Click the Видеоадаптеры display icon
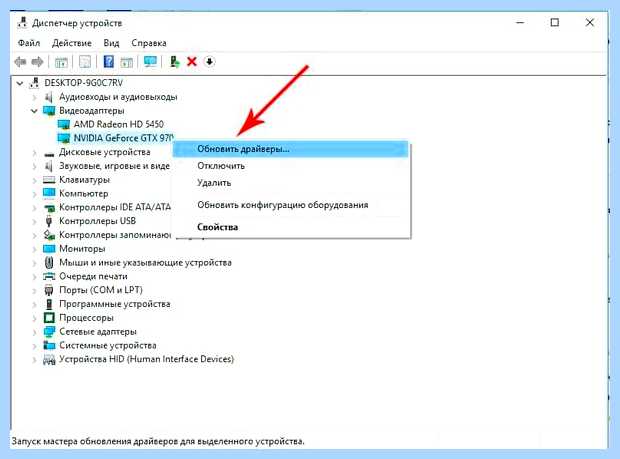This screenshot has height=459, width=620. [49, 111]
